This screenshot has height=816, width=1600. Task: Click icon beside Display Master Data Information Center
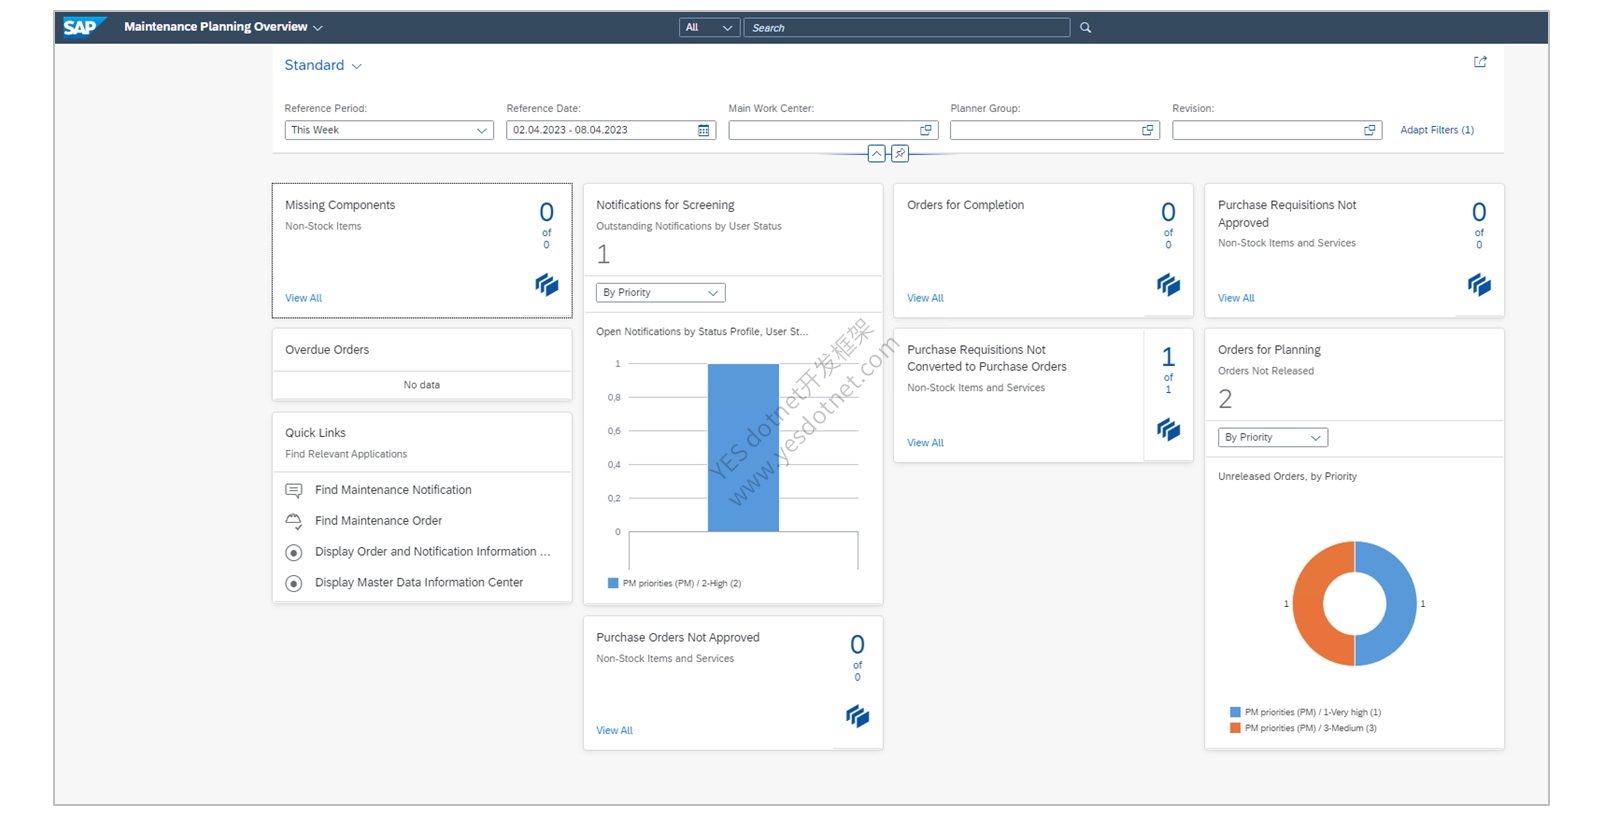(x=294, y=583)
